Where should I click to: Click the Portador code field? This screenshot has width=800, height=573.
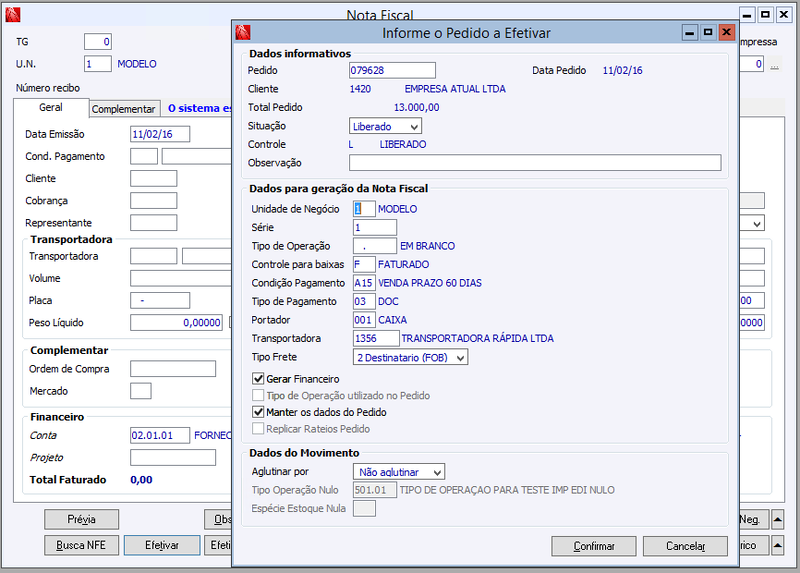click(364, 320)
